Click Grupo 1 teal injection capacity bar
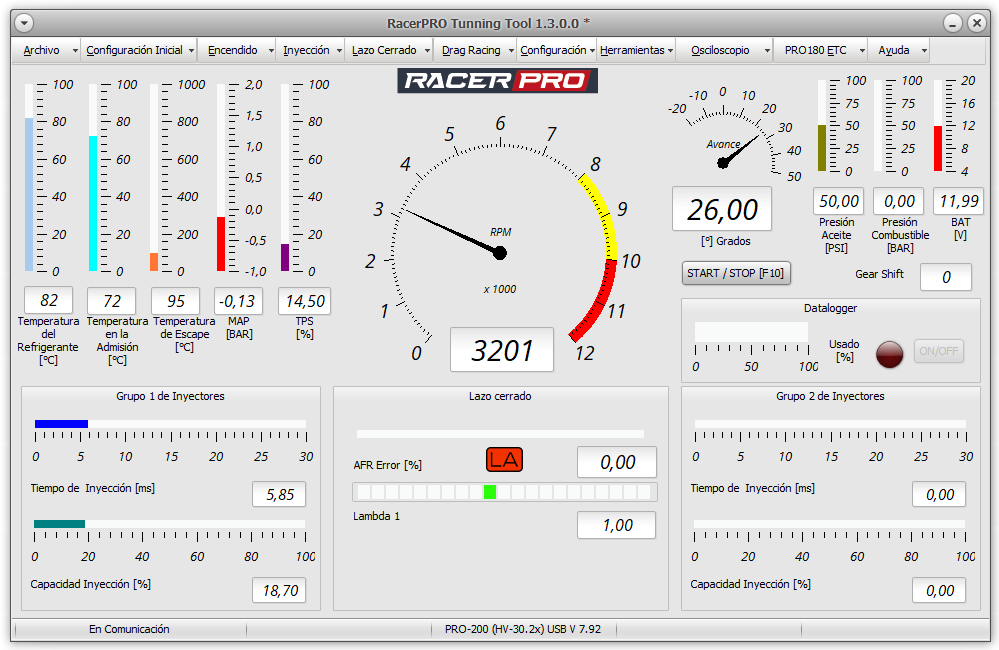 pos(169,524)
